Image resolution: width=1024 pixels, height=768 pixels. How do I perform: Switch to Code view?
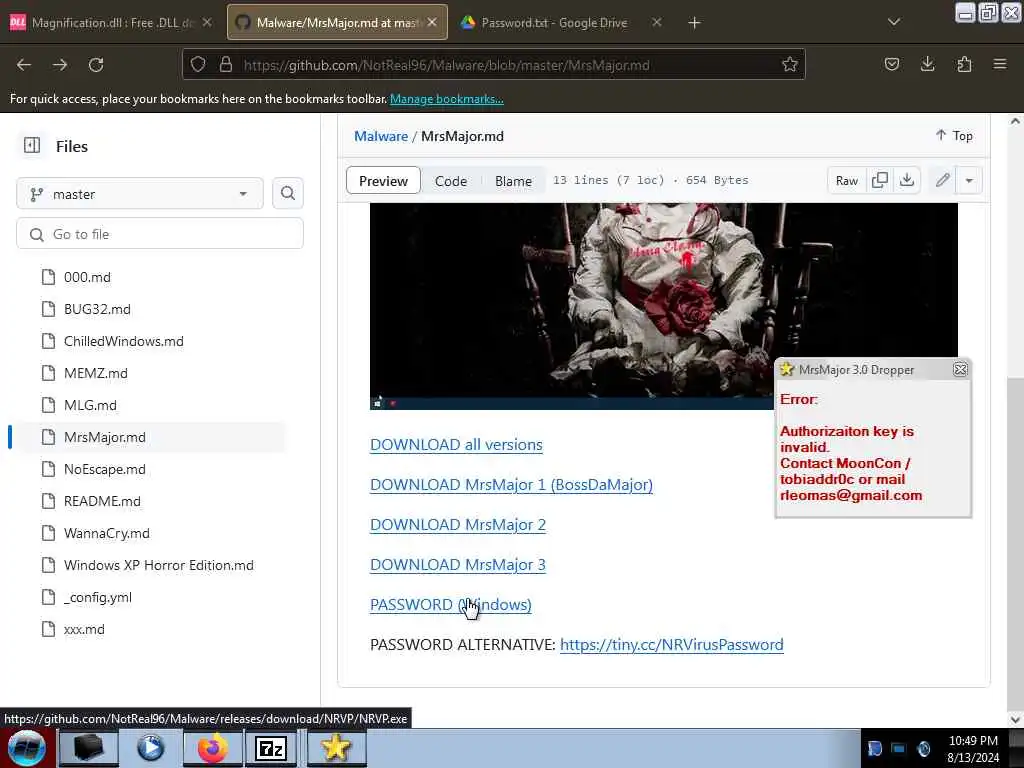[451, 181]
